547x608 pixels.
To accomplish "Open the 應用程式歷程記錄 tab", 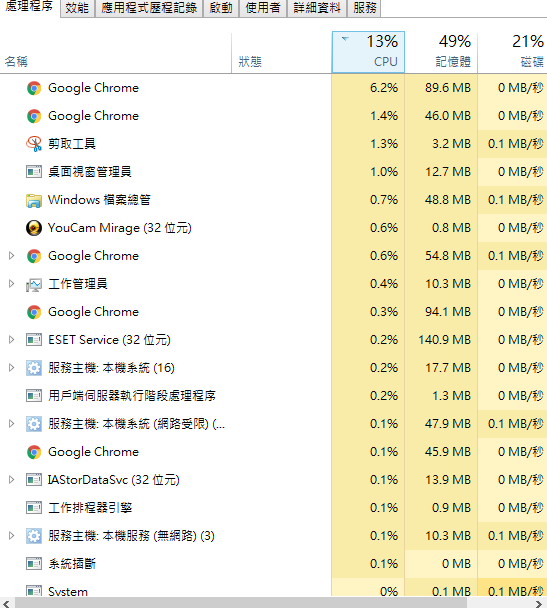I will coord(149,8).
